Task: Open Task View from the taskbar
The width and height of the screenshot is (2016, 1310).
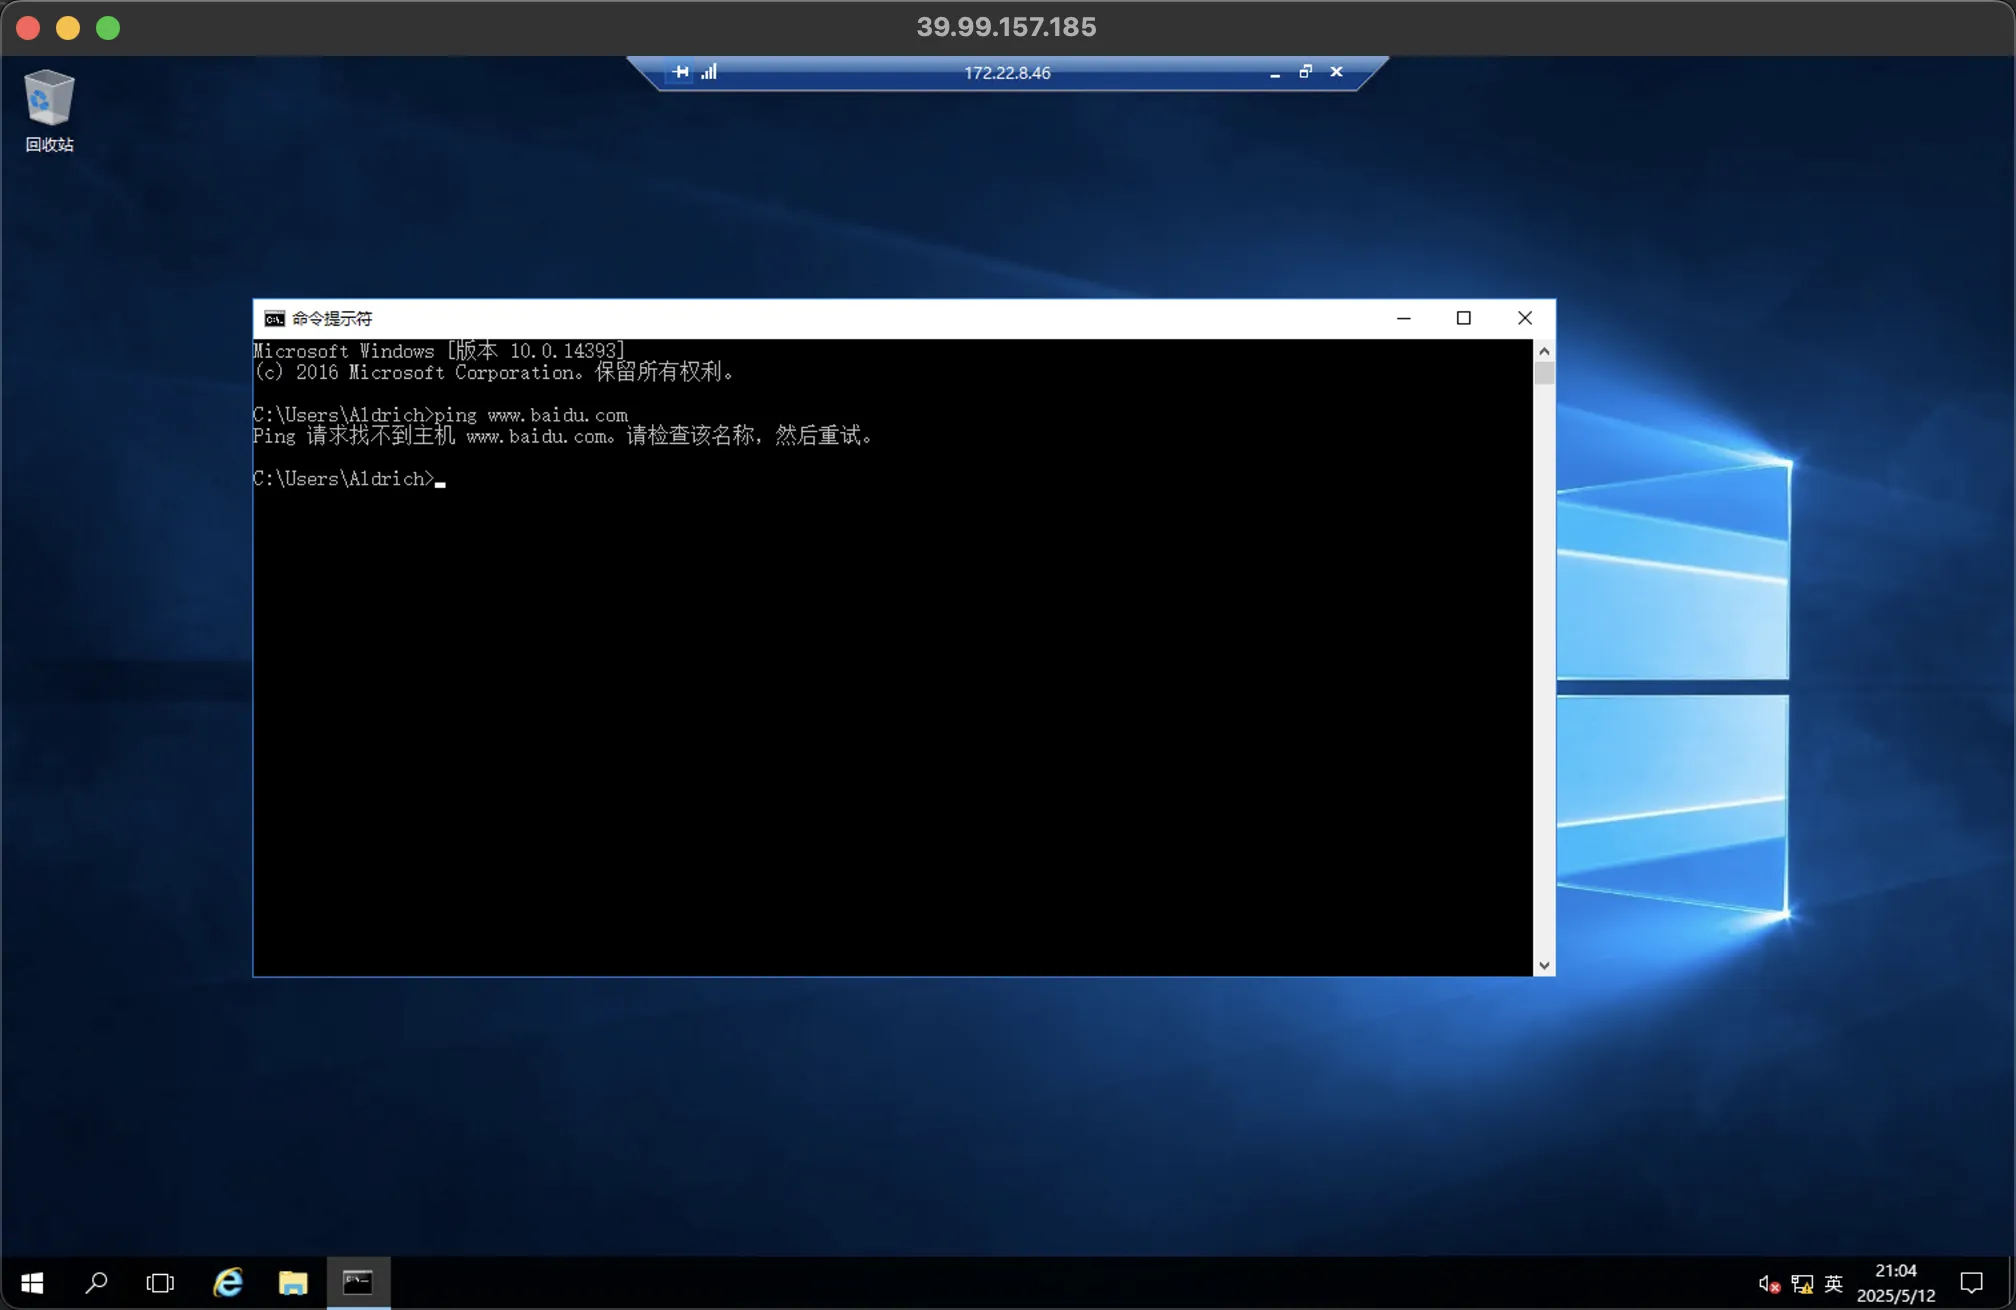Action: coord(160,1283)
